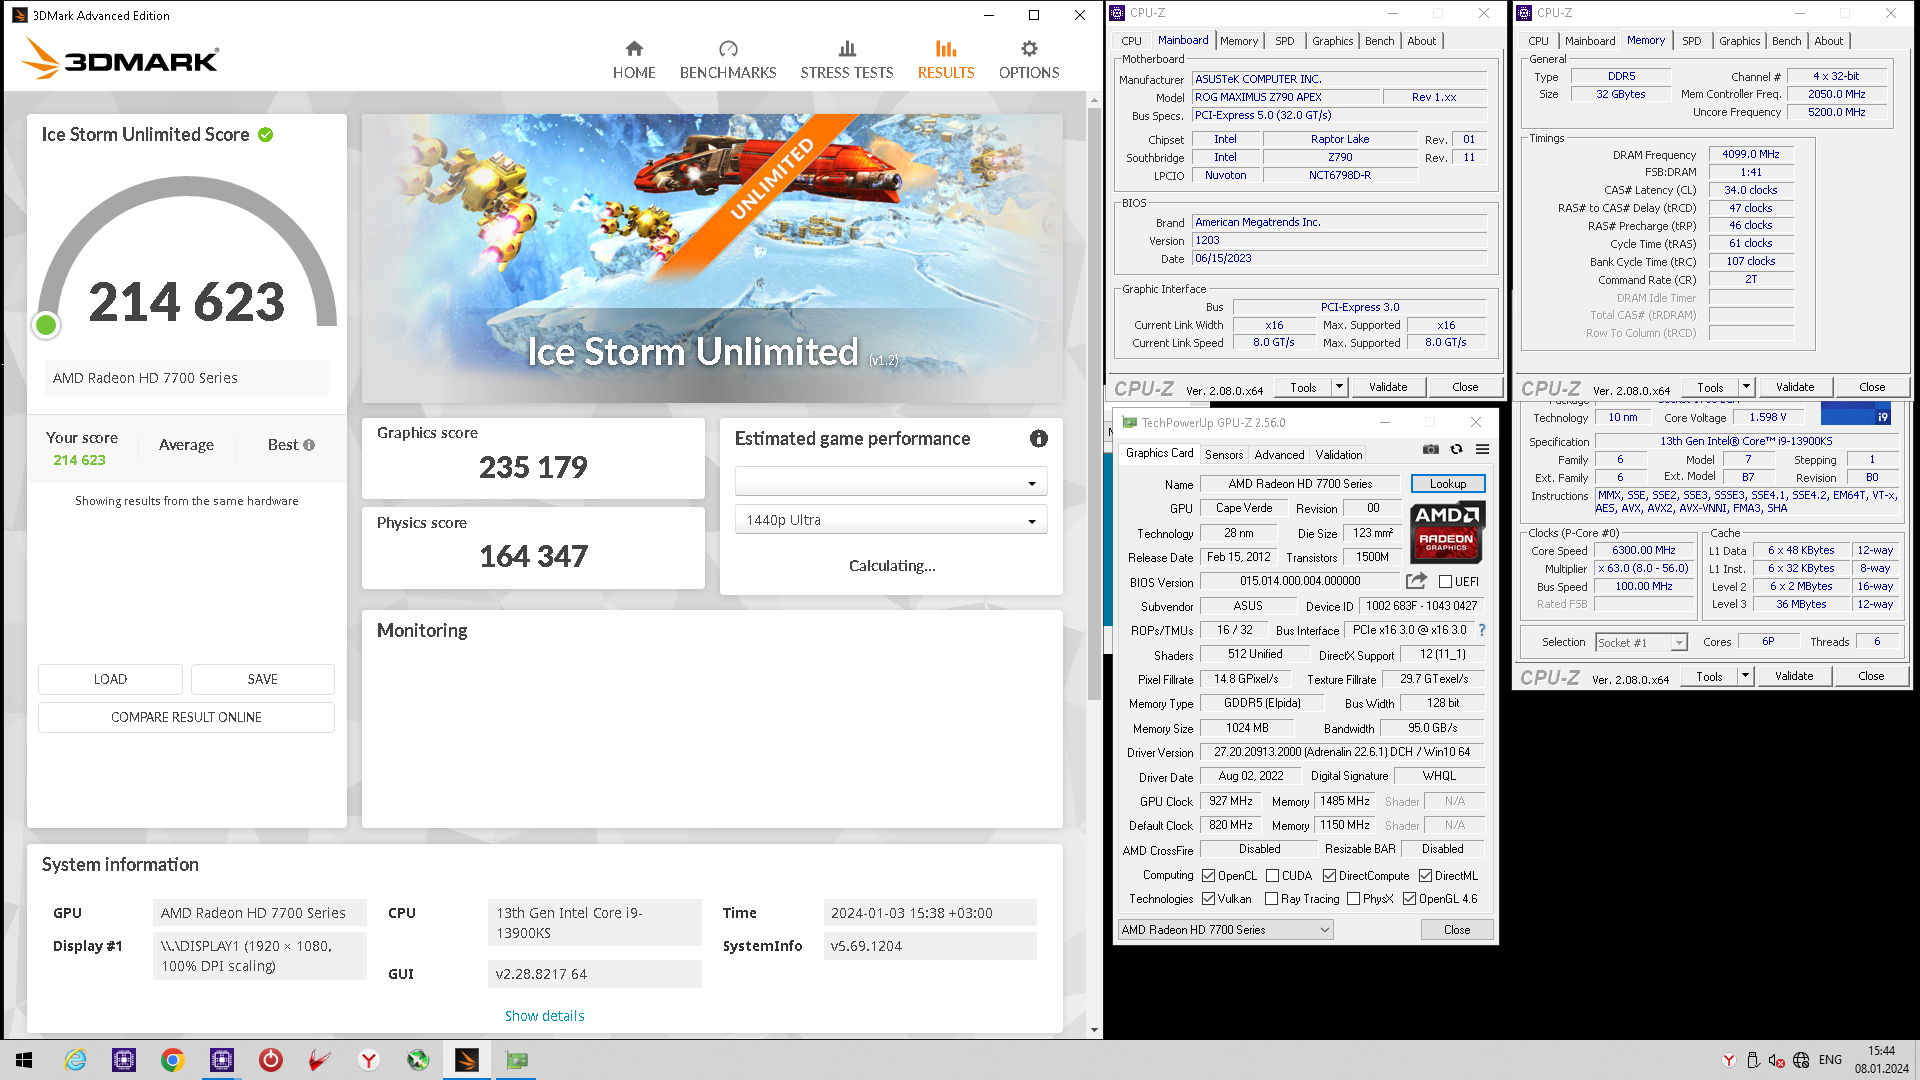The image size is (1920, 1080).
Task: Toggle the DirectML checkbox in GPU-Z
Action: pos(1425,876)
